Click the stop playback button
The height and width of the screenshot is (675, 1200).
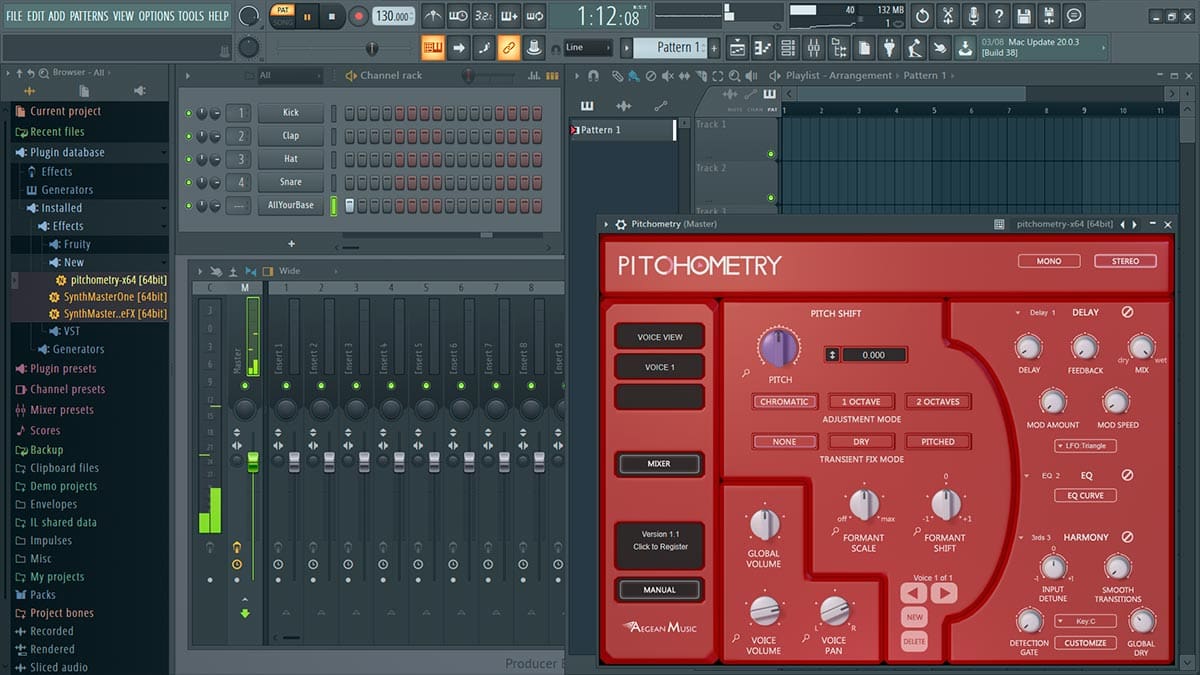click(333, 16)
